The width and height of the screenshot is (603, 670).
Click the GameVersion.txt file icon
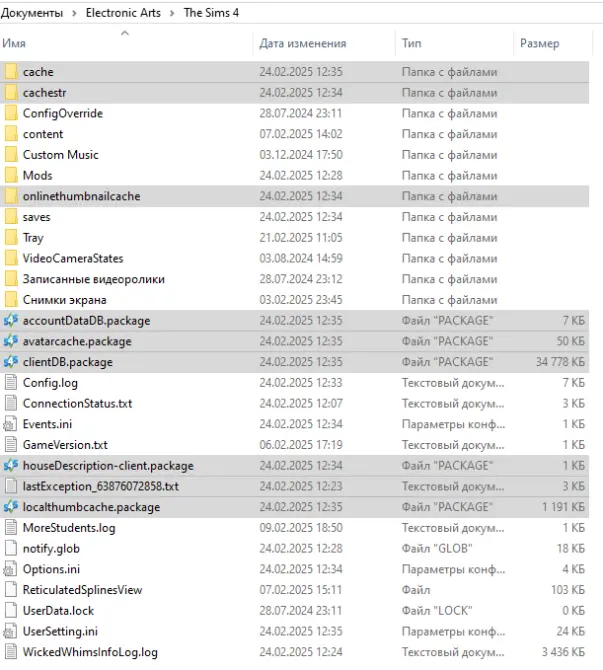(x=11, y=444)
